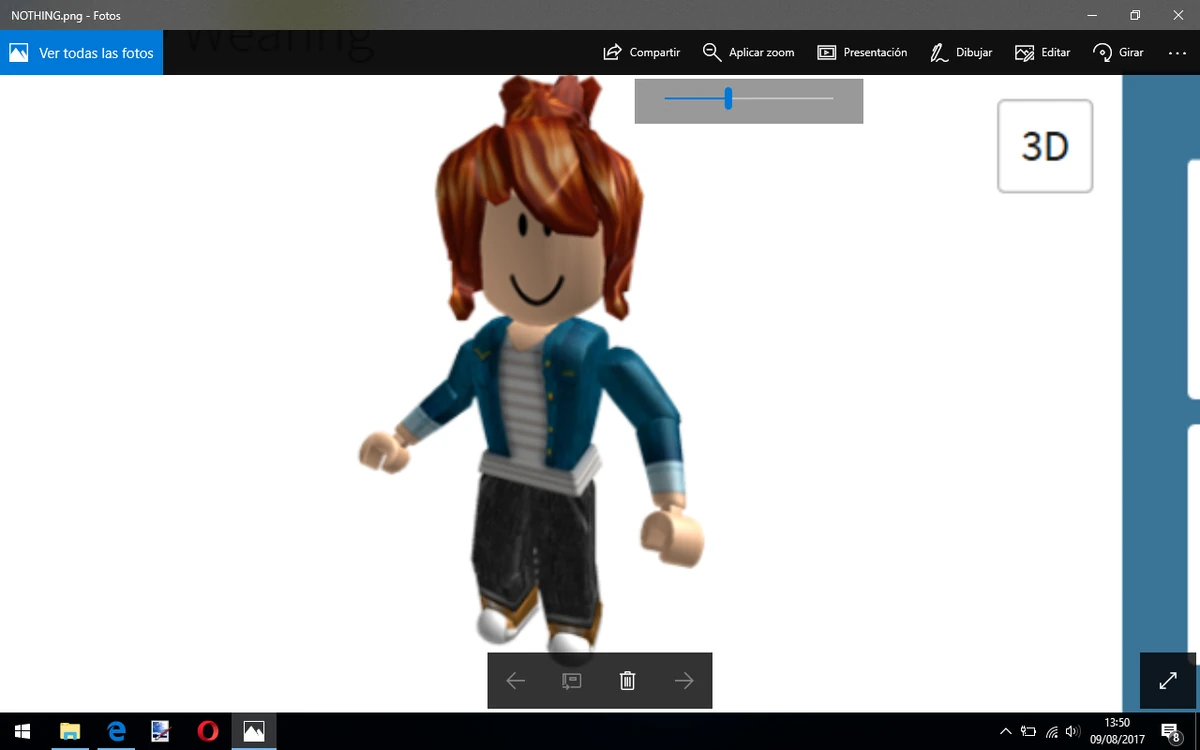1200x750 pixels.
Task: Open the ellipsis See more menu
Action: pos(1177,52)
